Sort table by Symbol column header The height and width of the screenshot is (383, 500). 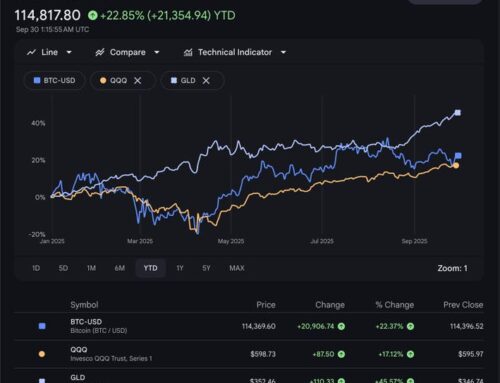pyautogui.click(x=84, y=305)
